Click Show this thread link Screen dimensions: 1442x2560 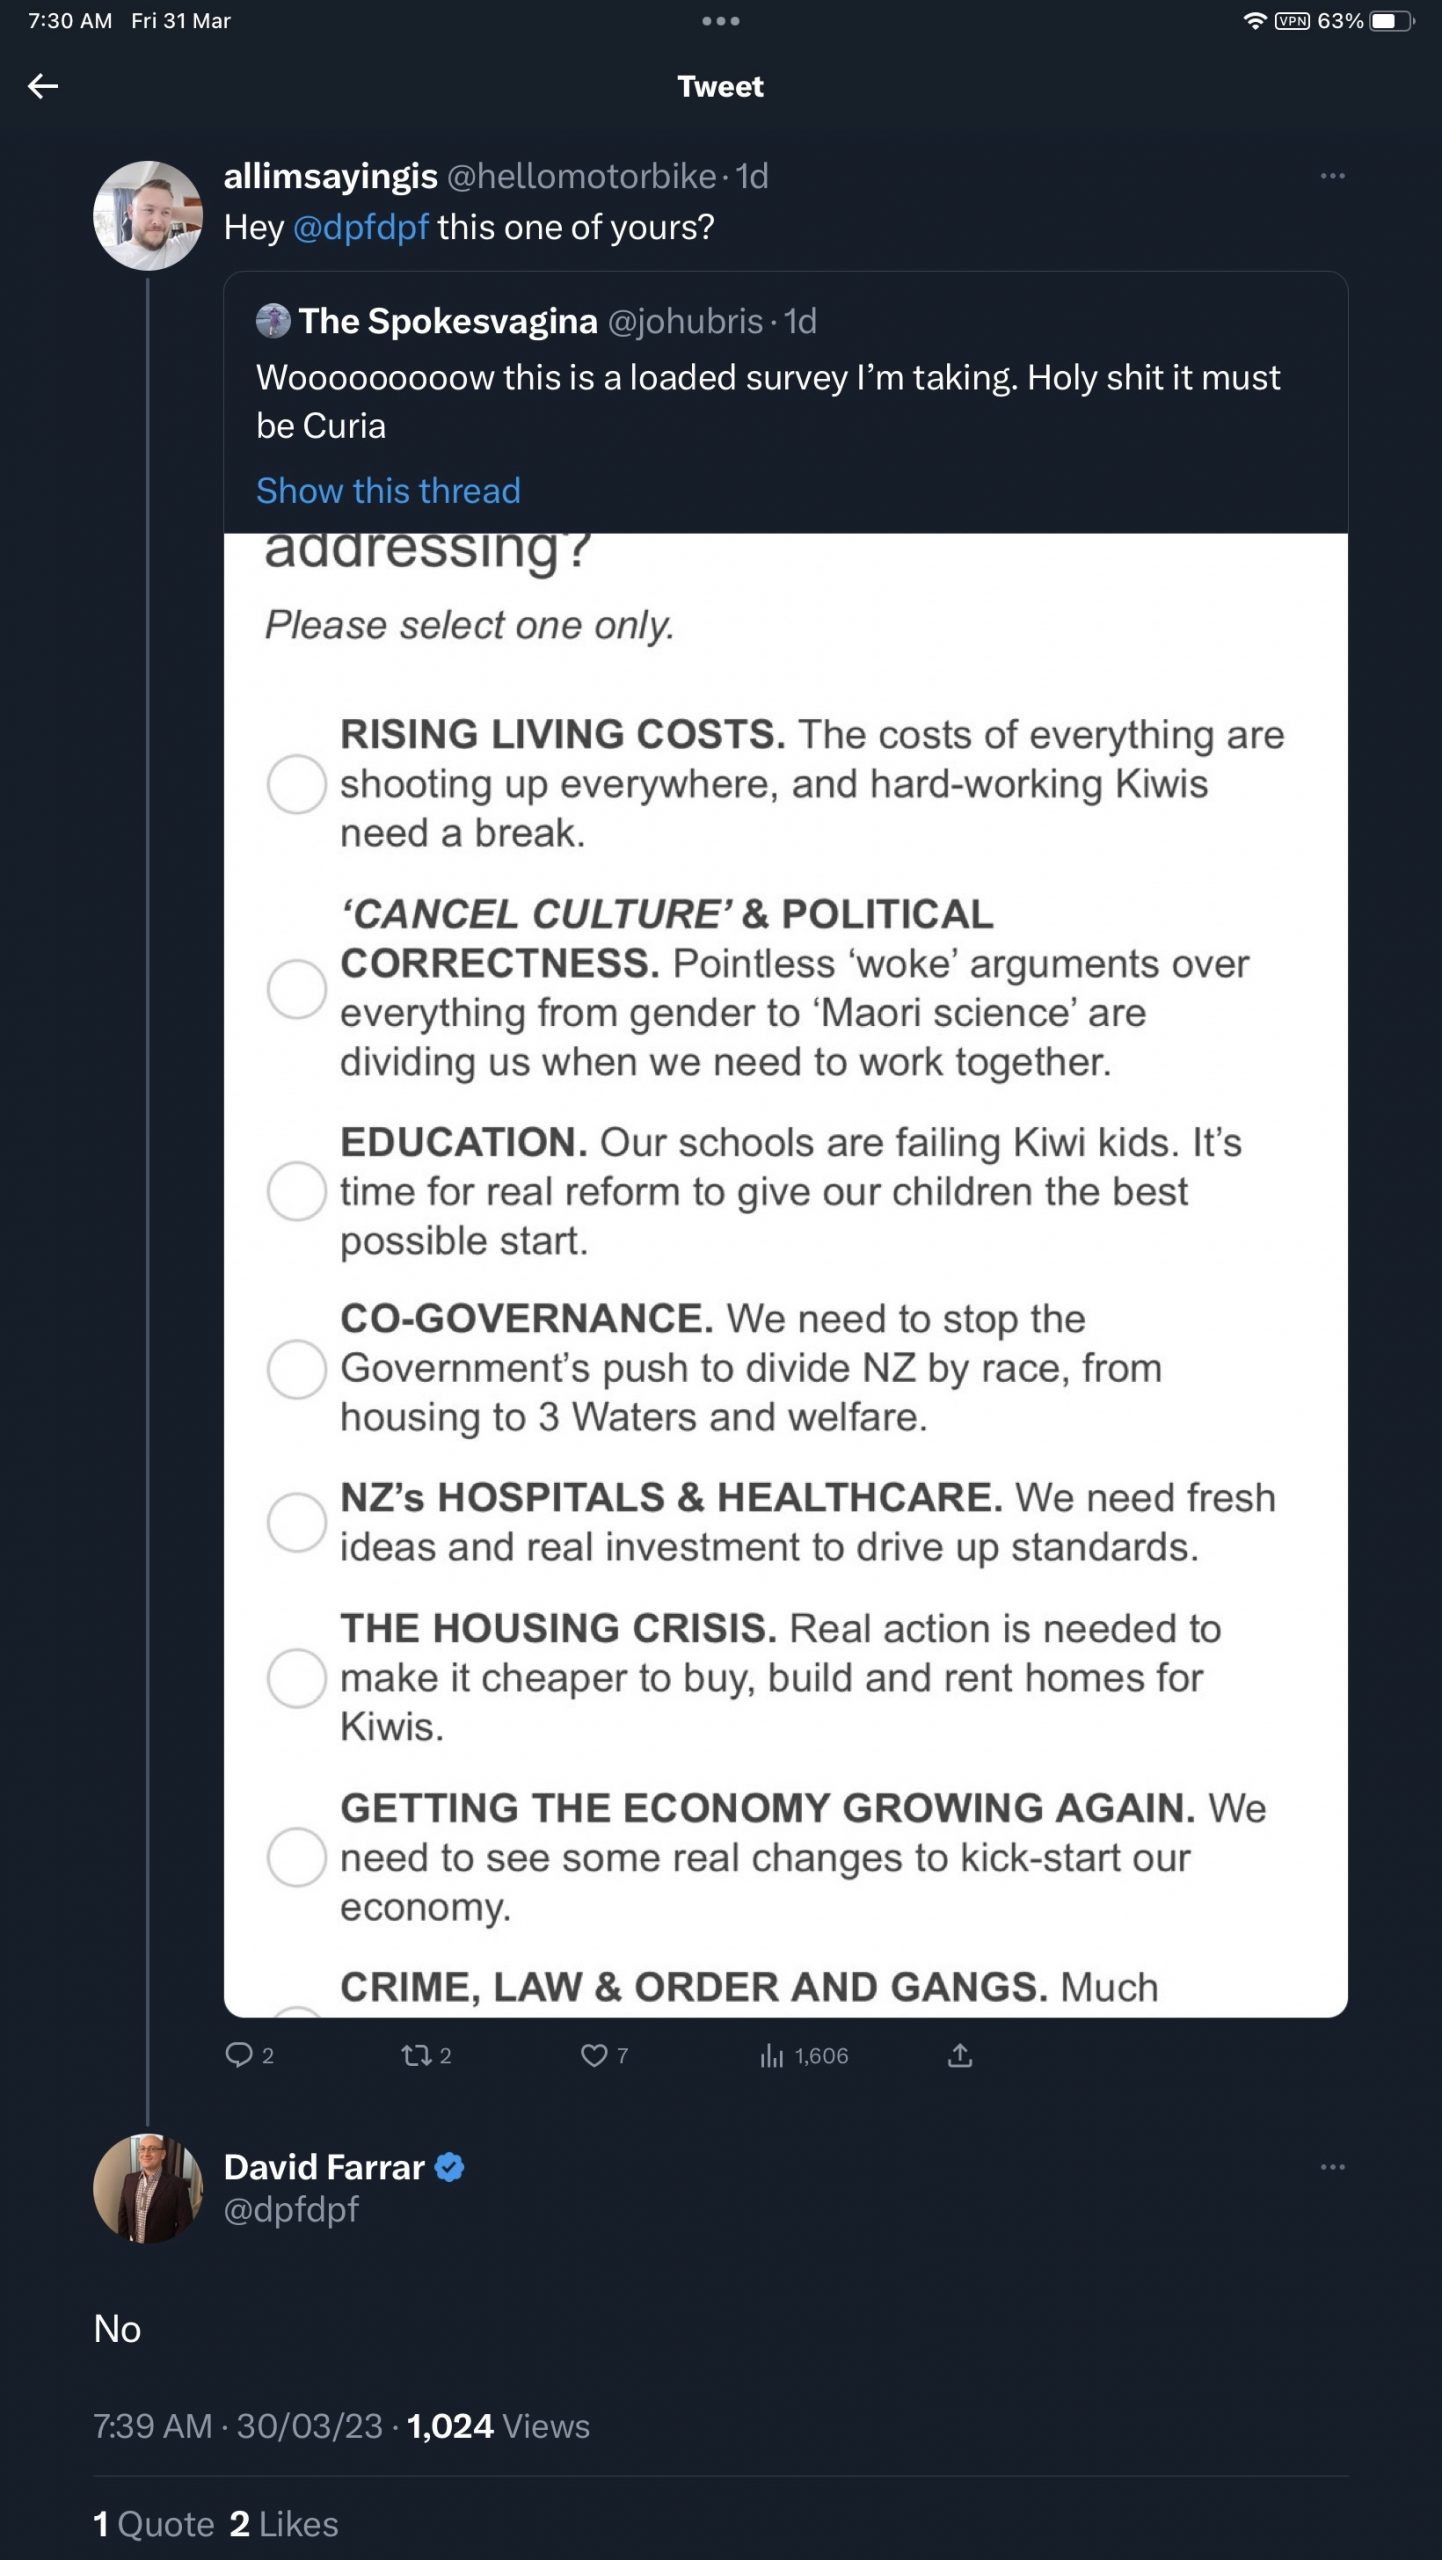pos(388,490)
